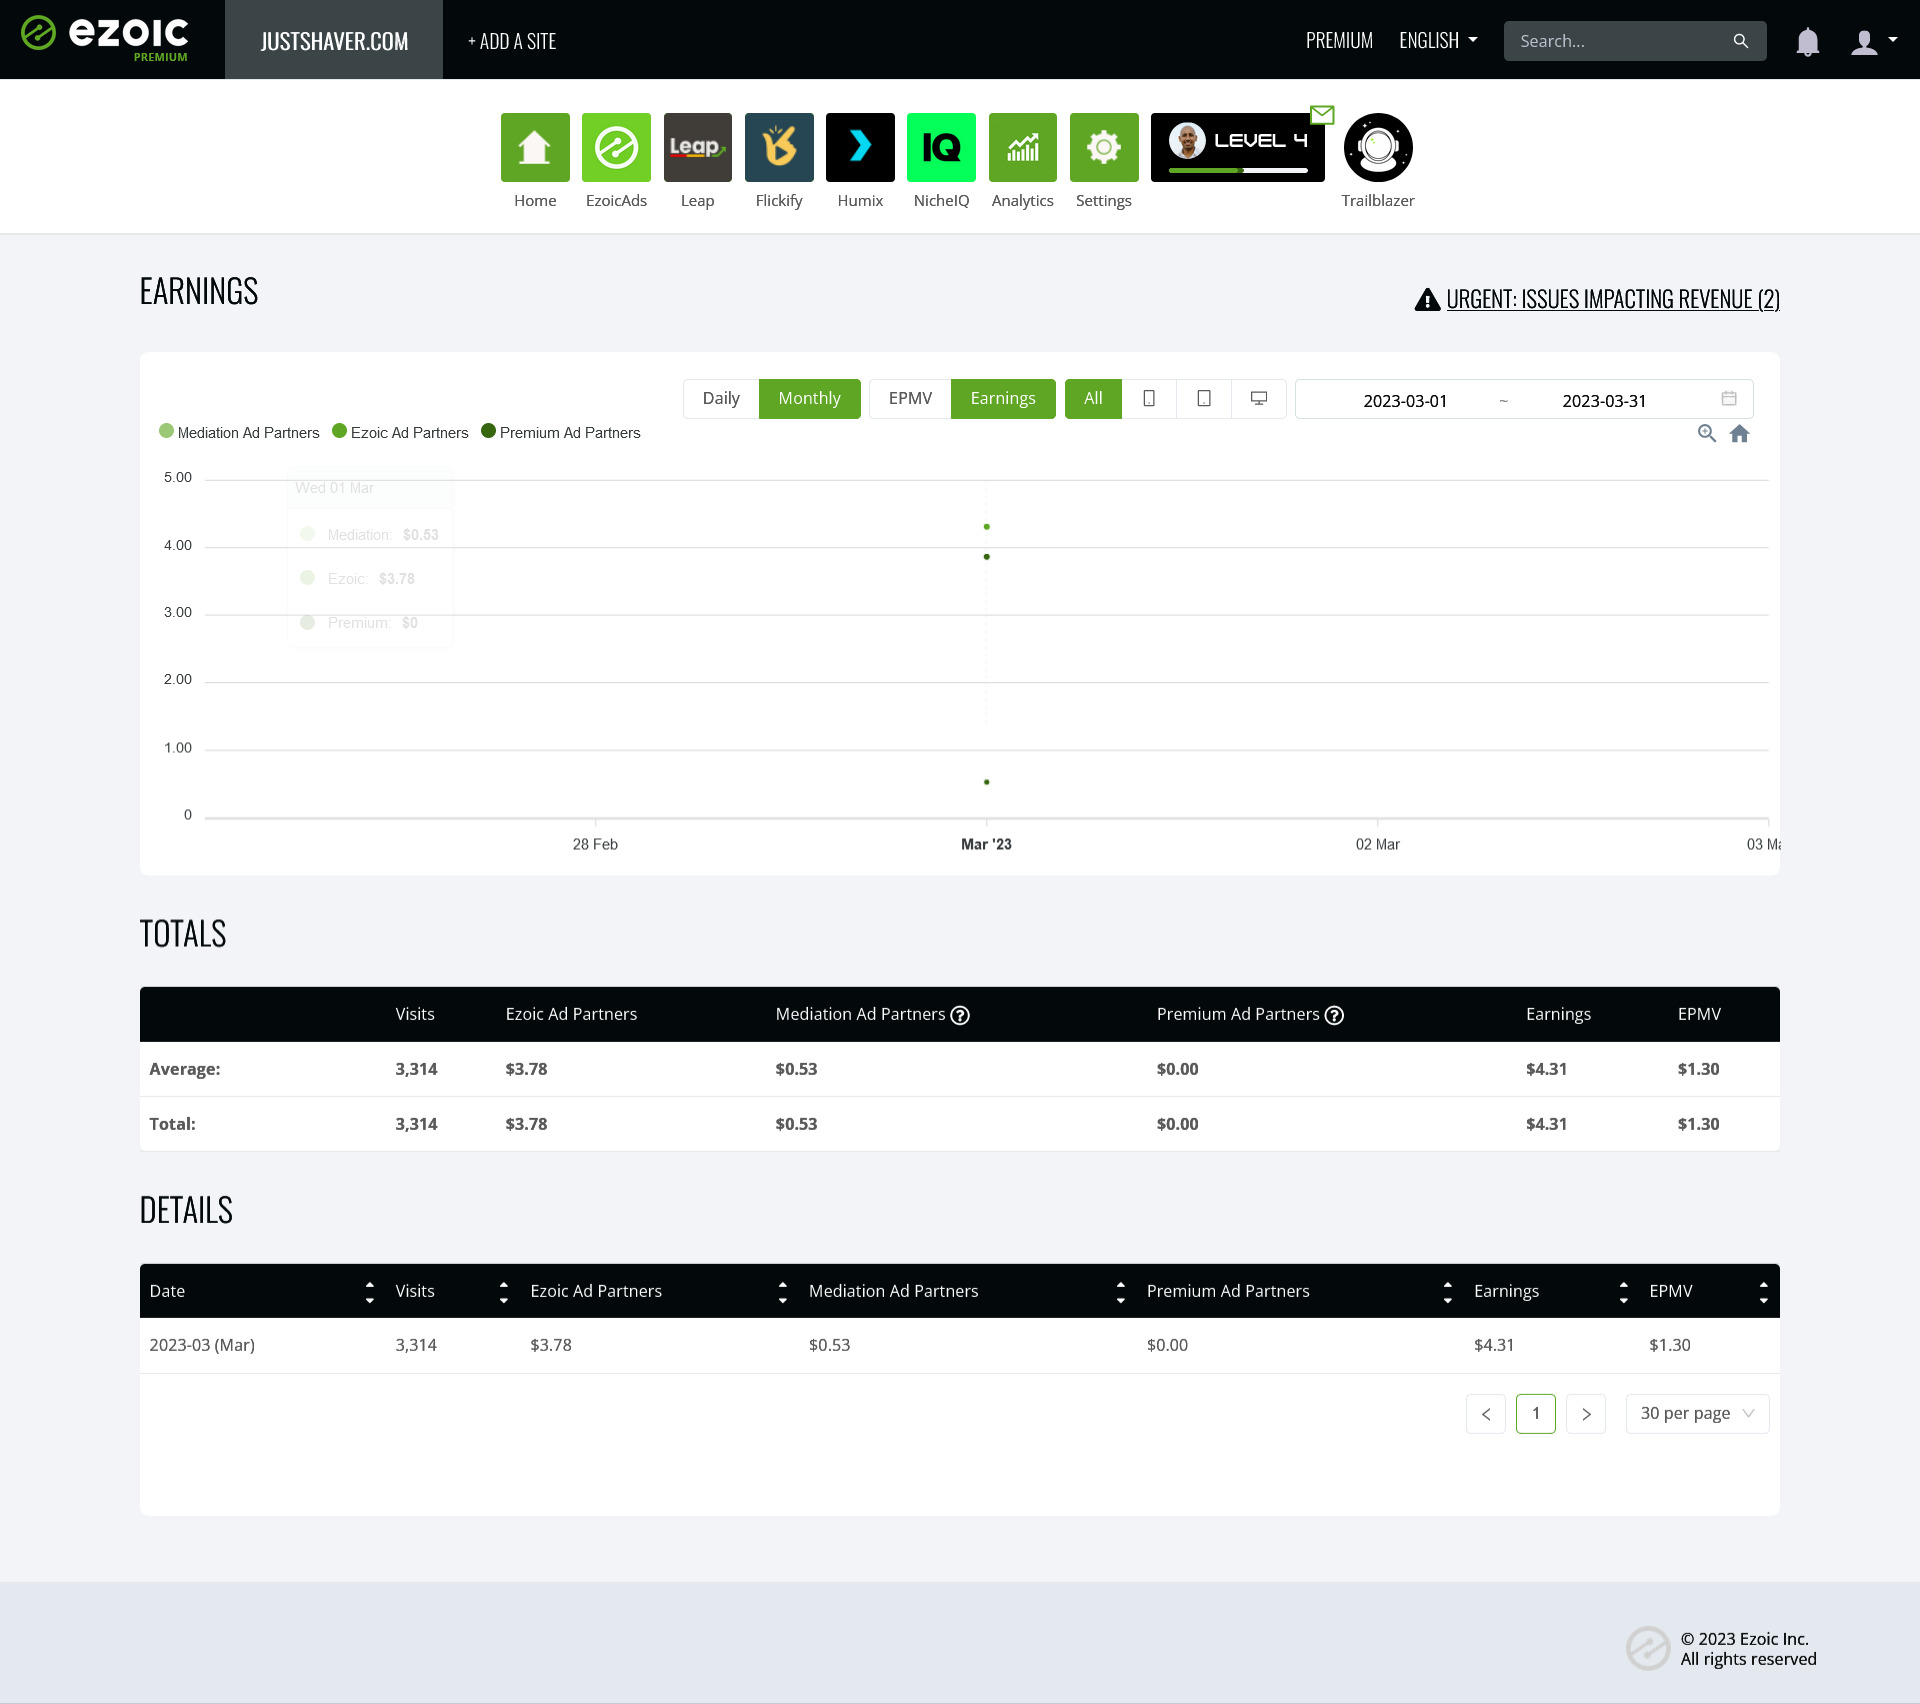Viewport: 1920px width, 1704px height.
Task: Switch chart to Daily view
Action: click(721, 398)
